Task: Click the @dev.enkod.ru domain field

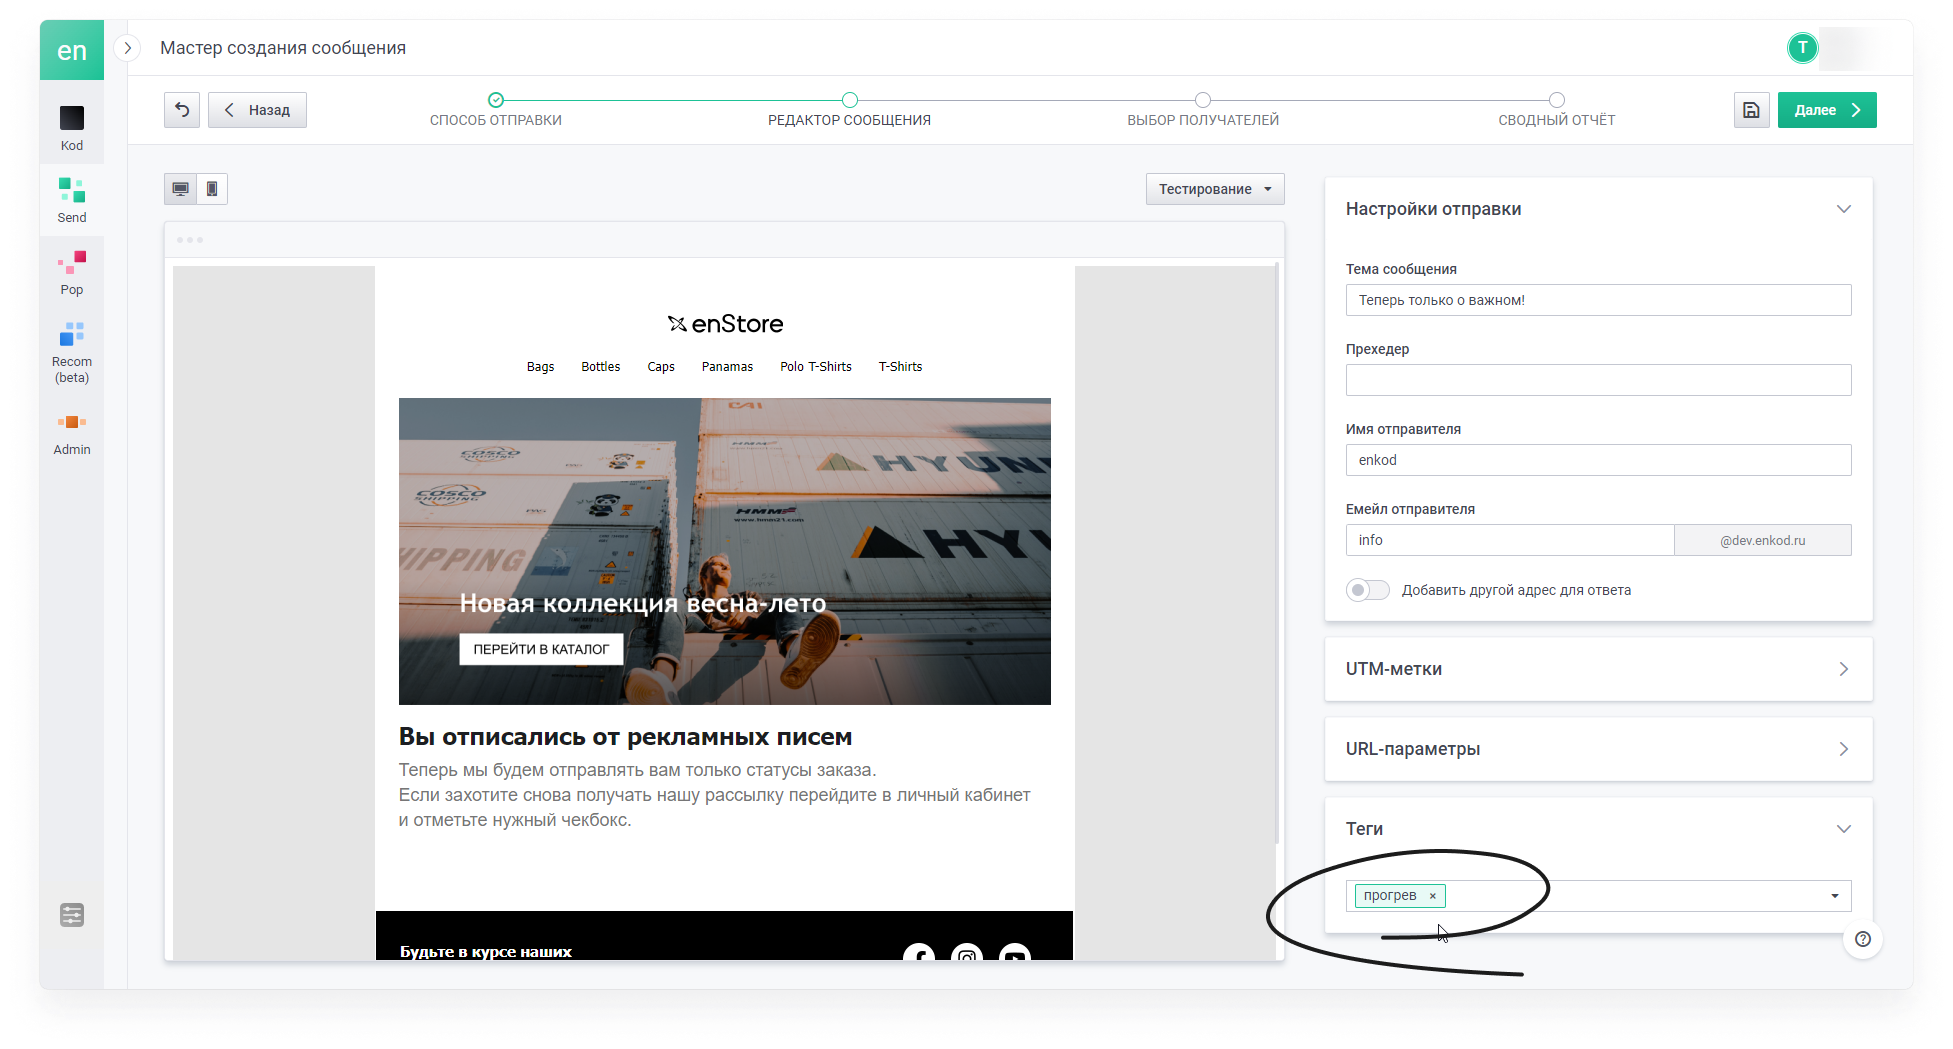Action: pos(1763,540)
